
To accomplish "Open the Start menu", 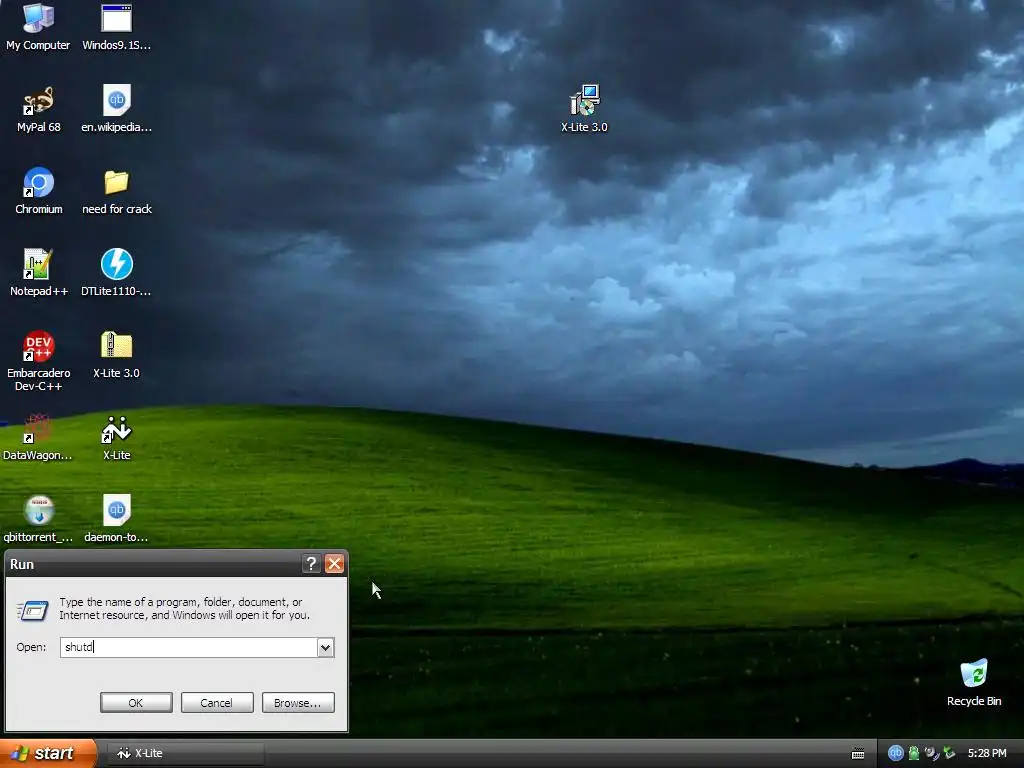I will (48, 753).
